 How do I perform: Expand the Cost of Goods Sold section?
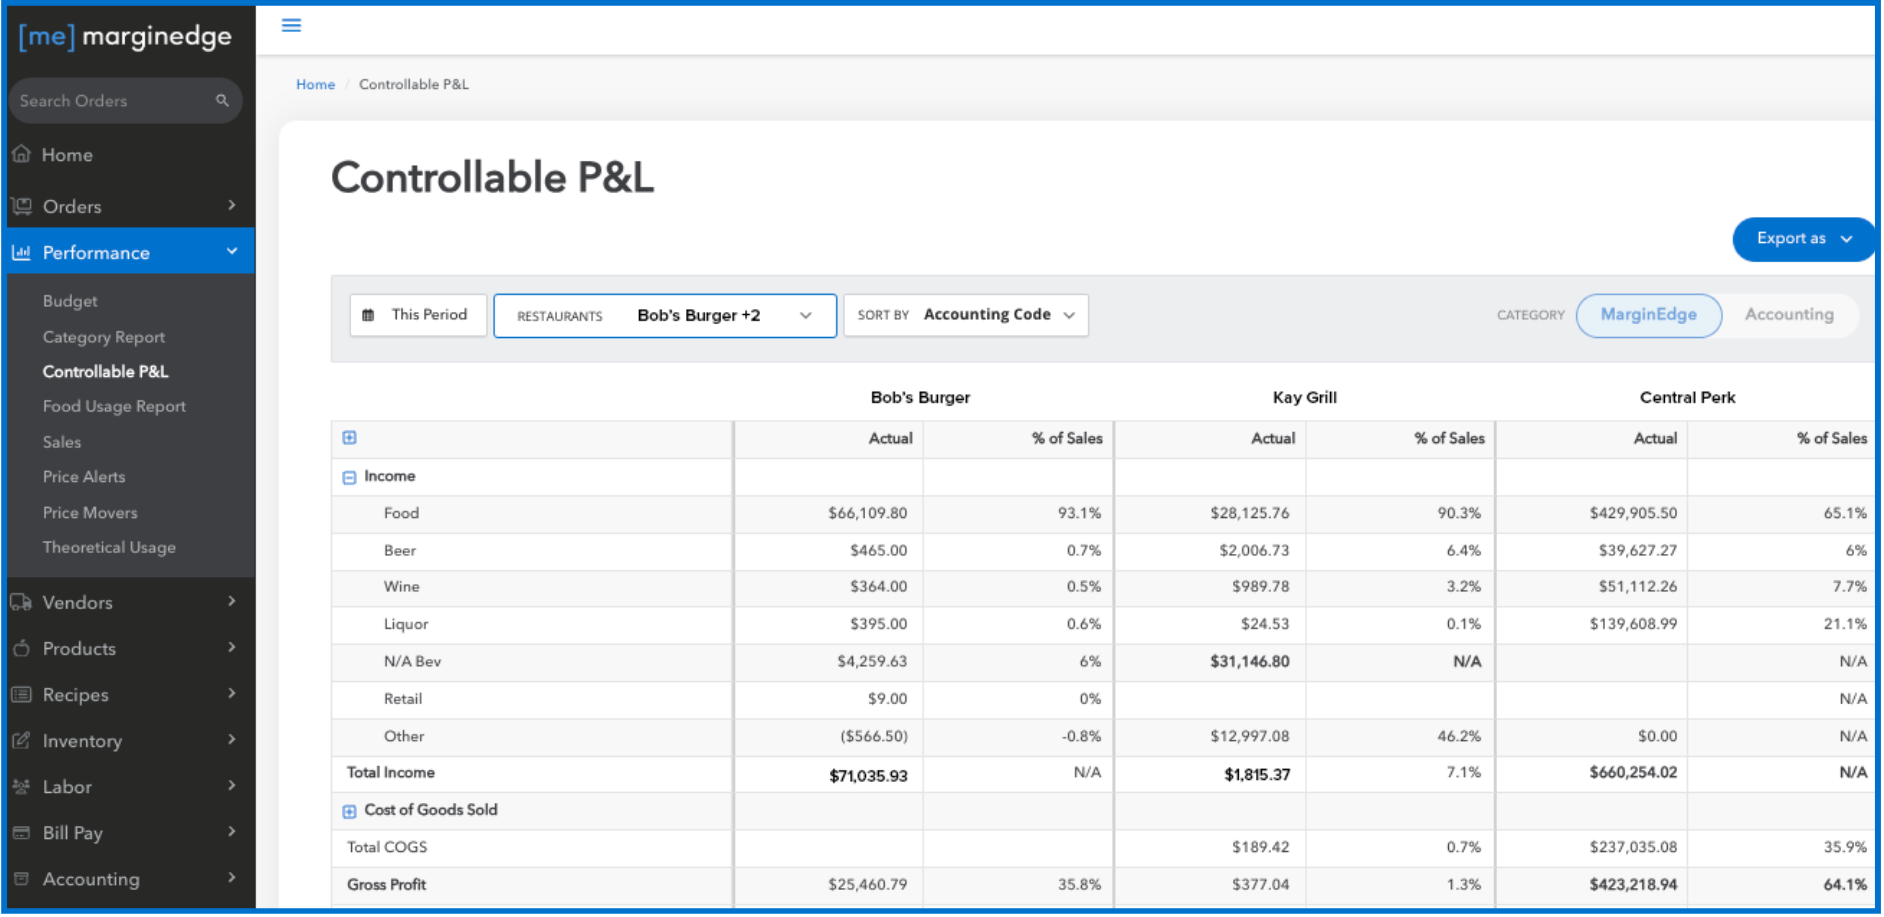(x=349, y=812)
